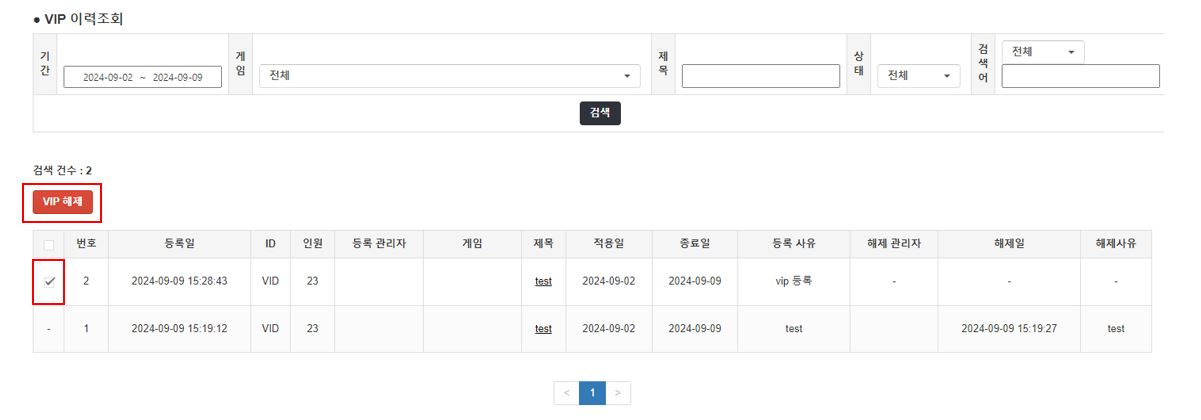Image resolution: width=1201 pixels, height=420 pixels.
Task: Open the 검색어 type dropdown
Action: pyautogui.click(x=1043, y=52)
